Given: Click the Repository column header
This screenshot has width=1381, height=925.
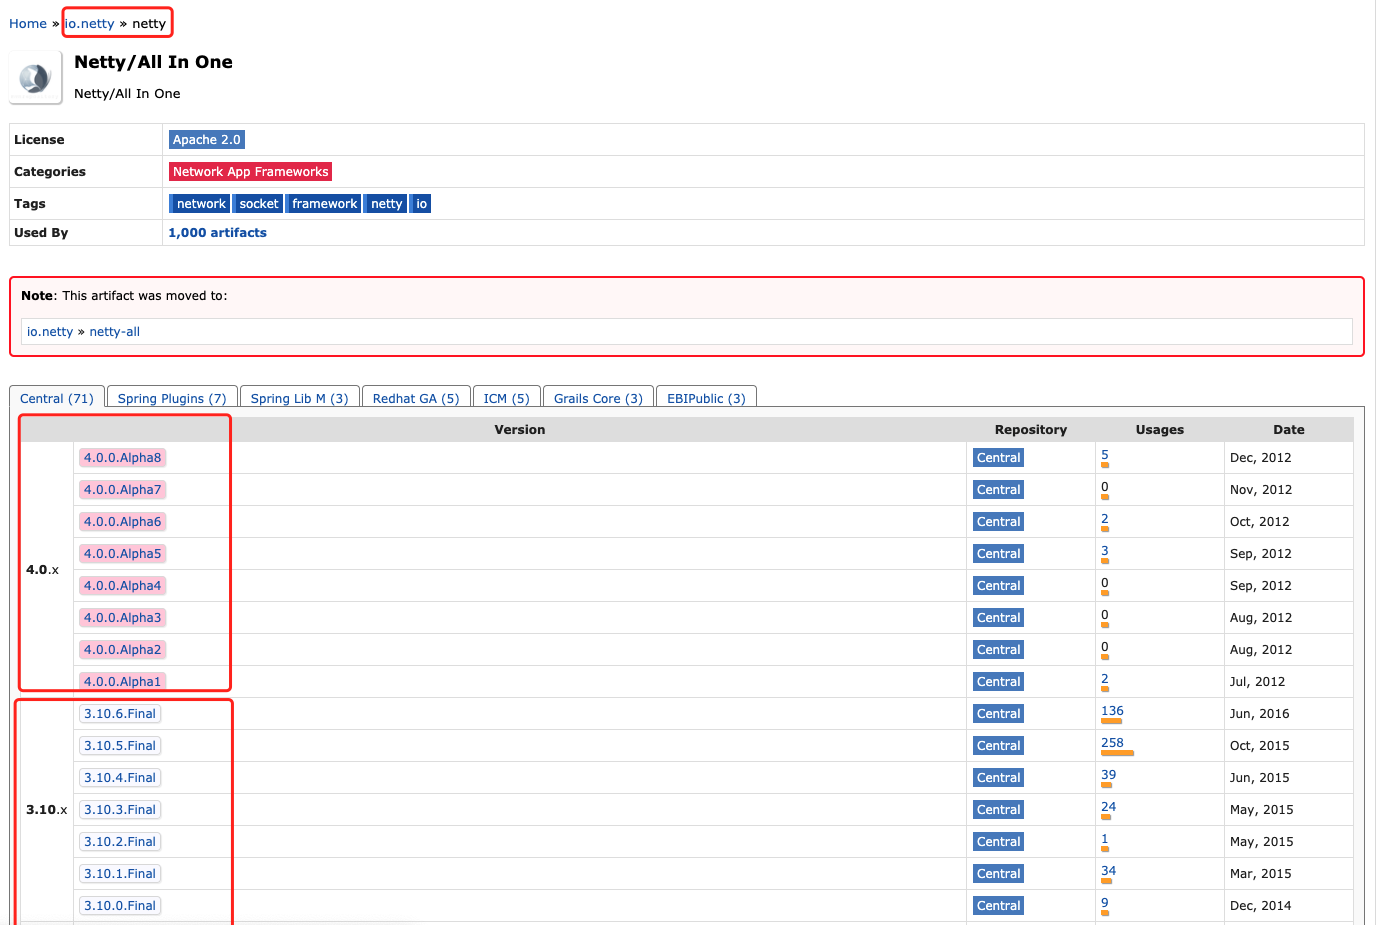Looking at the screenshot, I should 1031,430.
